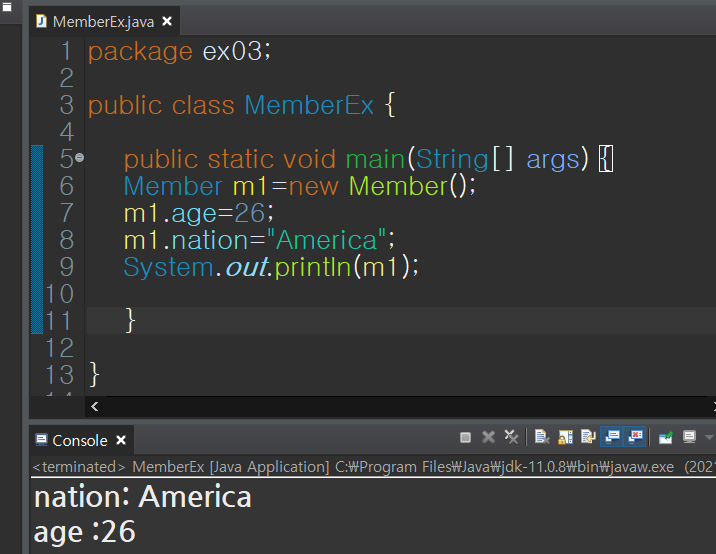
Task: Close the Console view tab
Action: (121, 440)
